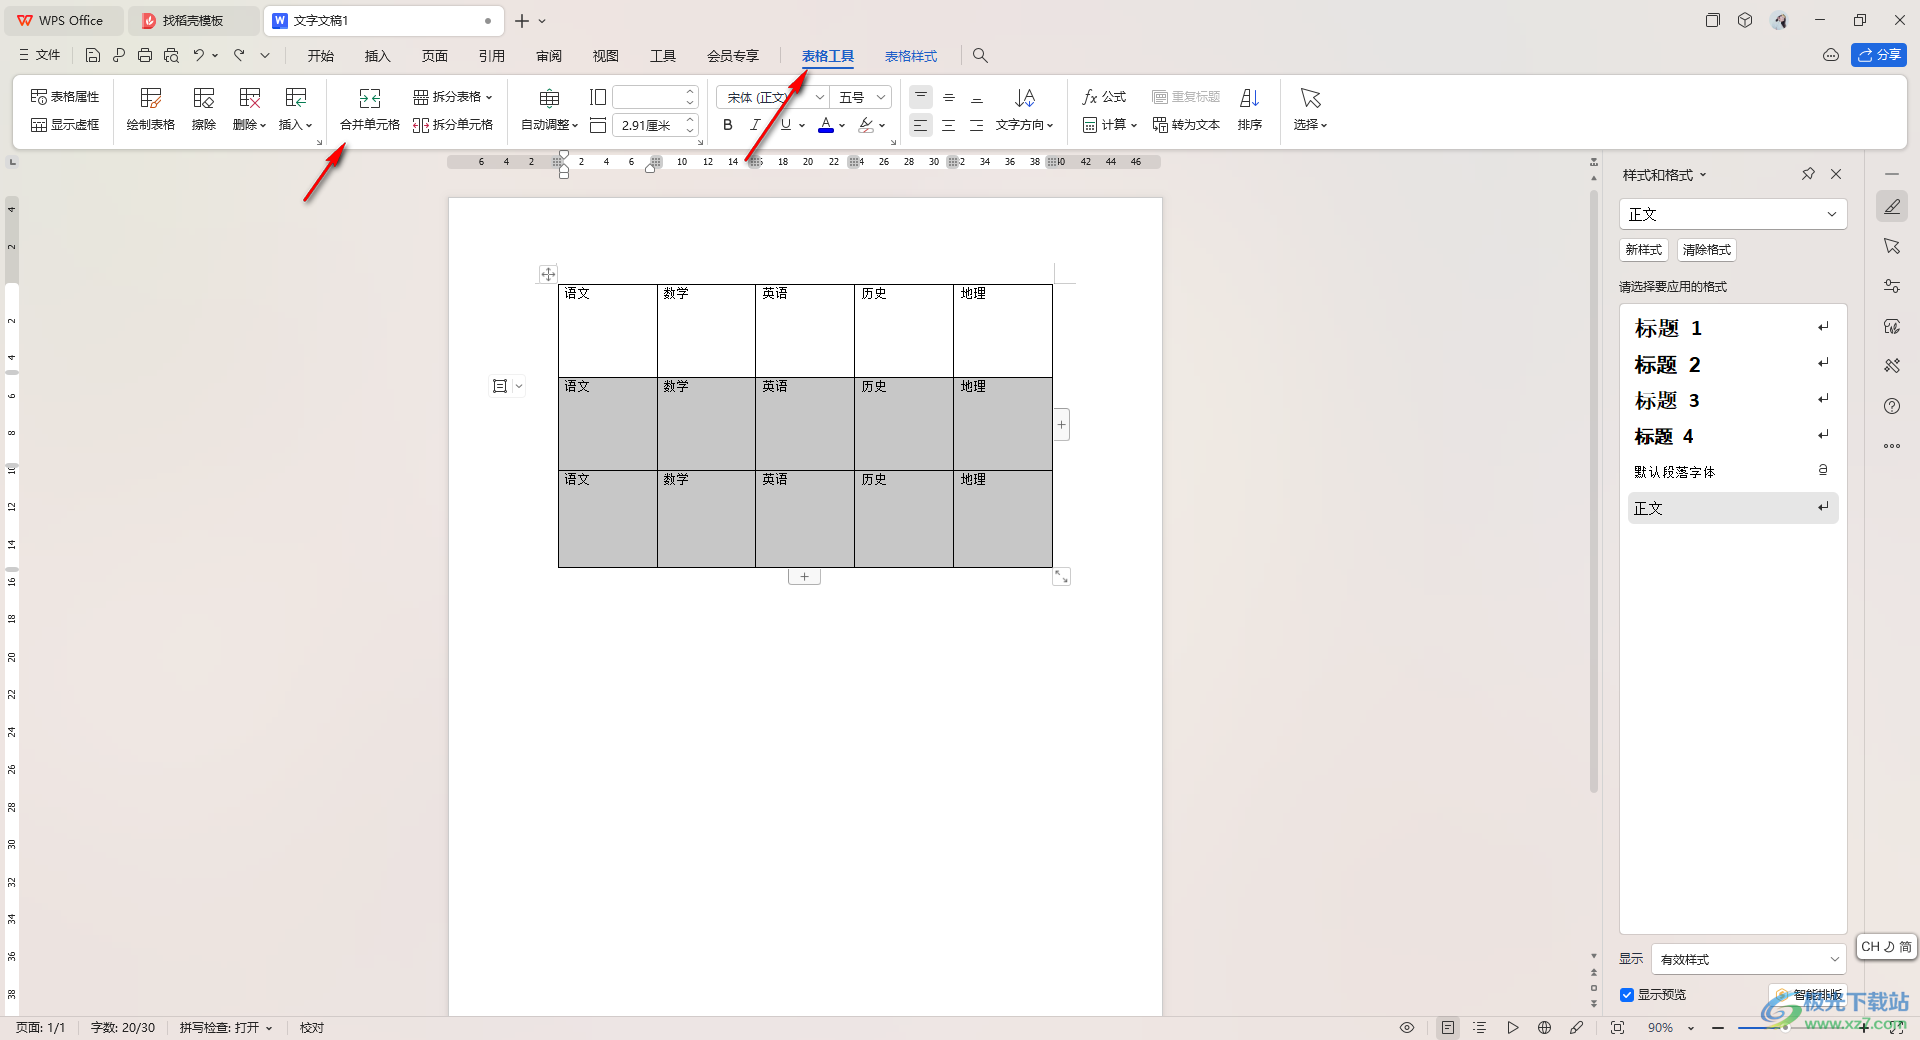Open the Insert (插入) ribbon tab

tap(378, 56)
